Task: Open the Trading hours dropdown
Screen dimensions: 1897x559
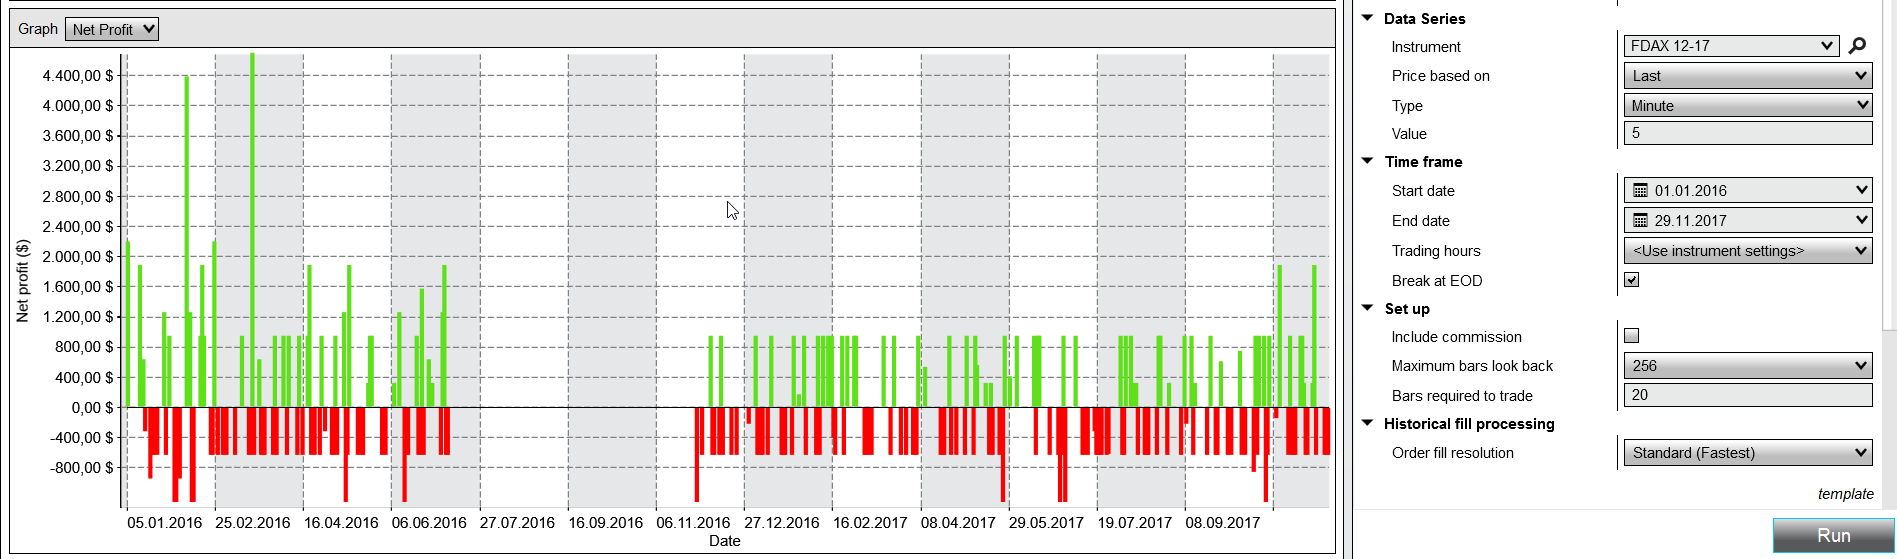Action: pos(1748,251)
